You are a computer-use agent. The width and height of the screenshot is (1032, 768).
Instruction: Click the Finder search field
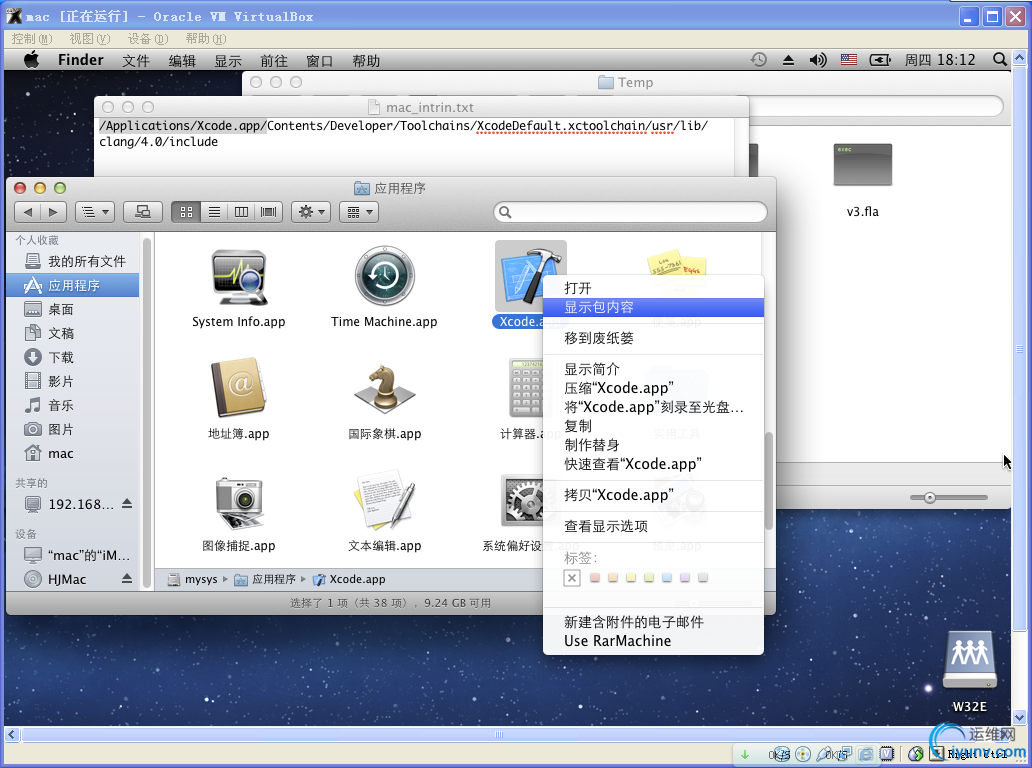click(x=631, y=212)
